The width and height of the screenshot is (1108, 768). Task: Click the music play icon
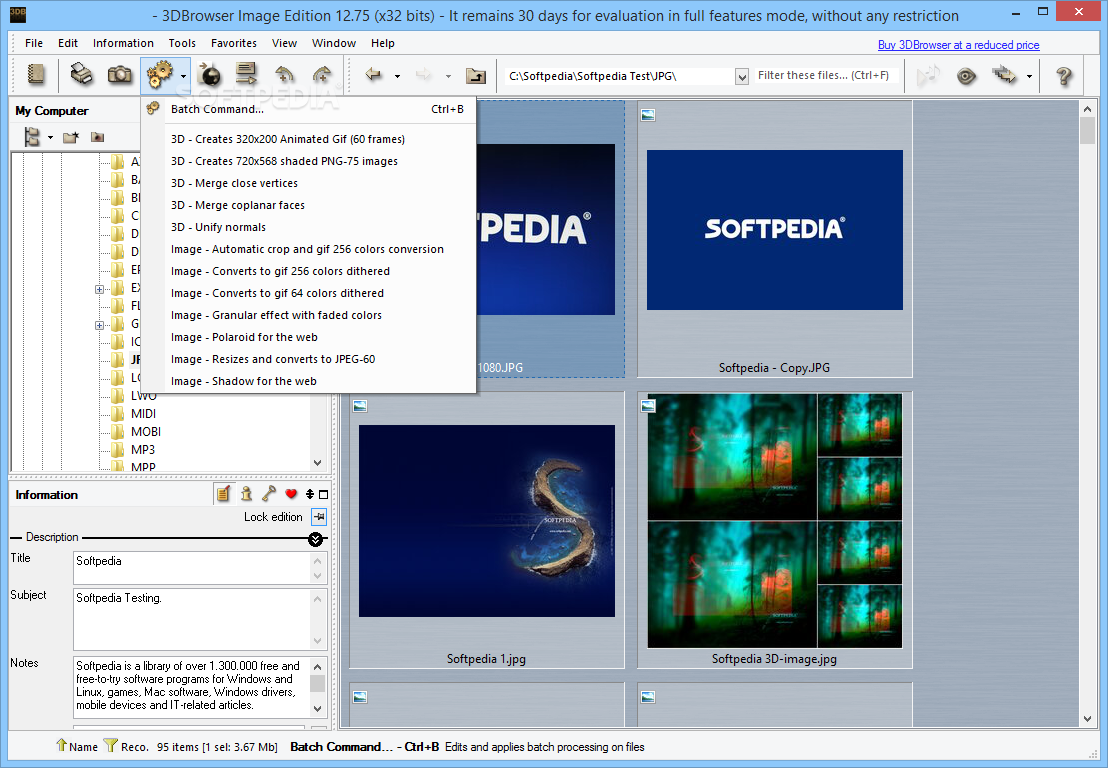928,75
